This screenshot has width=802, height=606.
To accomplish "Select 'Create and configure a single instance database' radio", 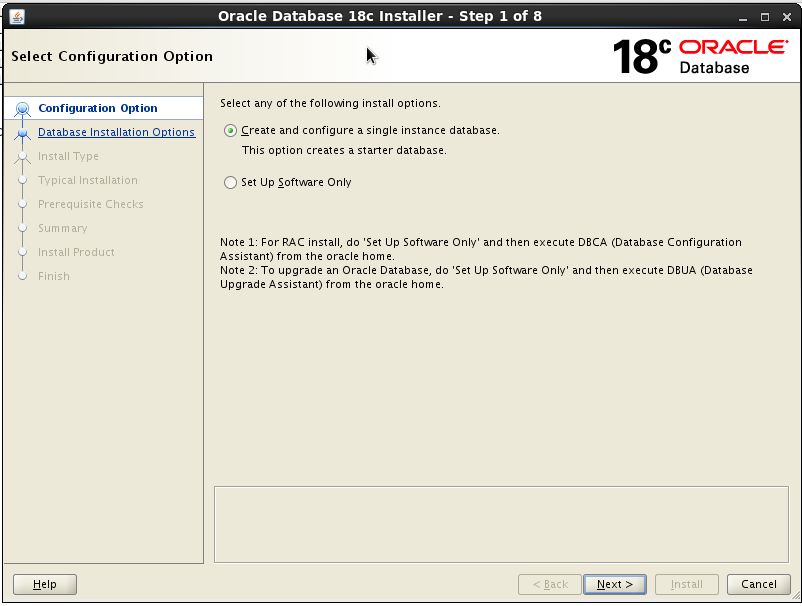I will (x=230, y=131).
